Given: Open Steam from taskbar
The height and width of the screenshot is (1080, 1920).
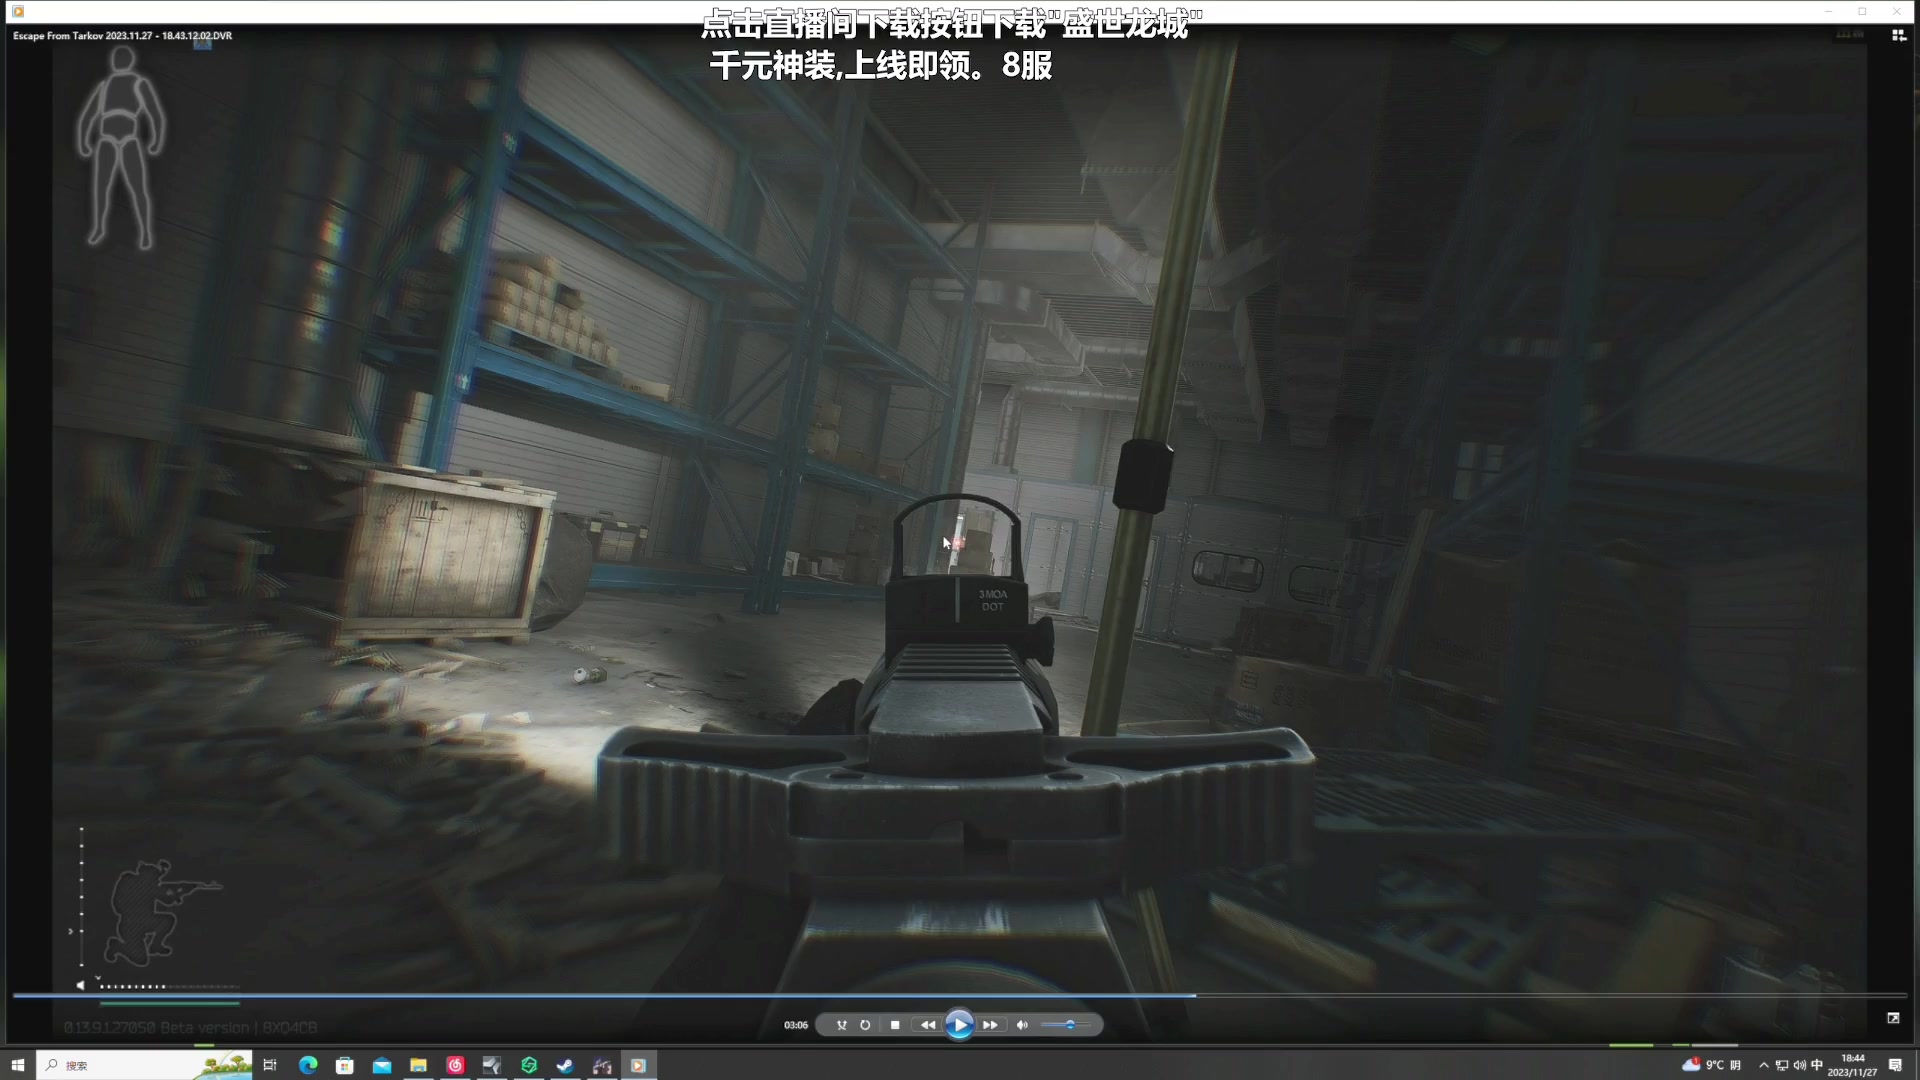Looking at the screenshot, I should 565,1065.
